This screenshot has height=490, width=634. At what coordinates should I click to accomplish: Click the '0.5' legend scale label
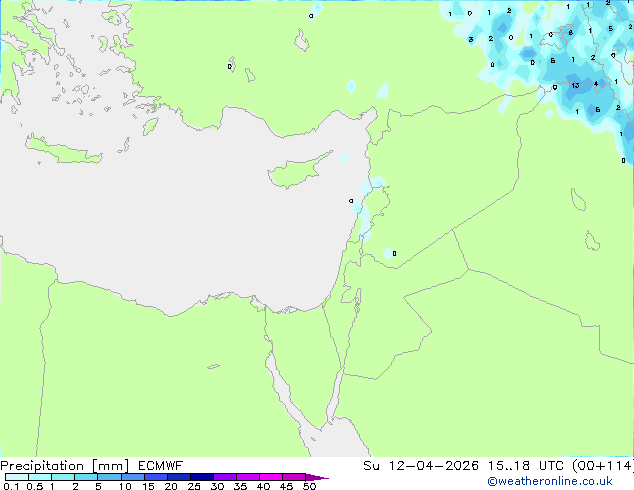tap(35, 486)
